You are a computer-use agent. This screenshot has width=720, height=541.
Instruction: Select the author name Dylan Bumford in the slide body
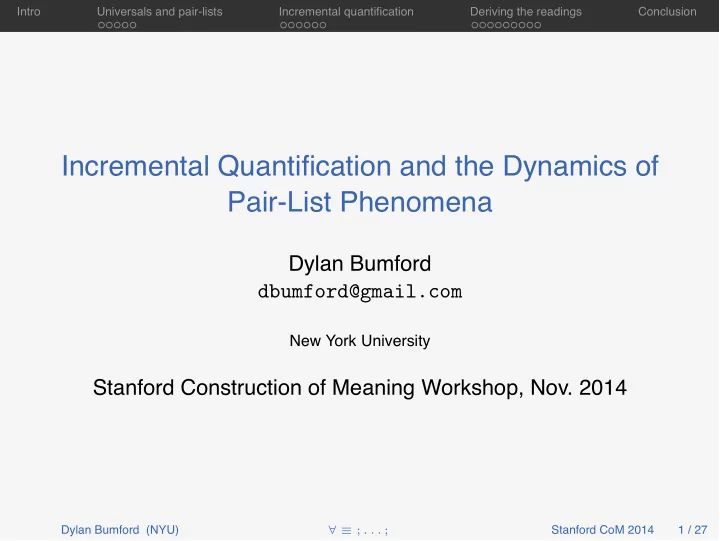[360, 264]
